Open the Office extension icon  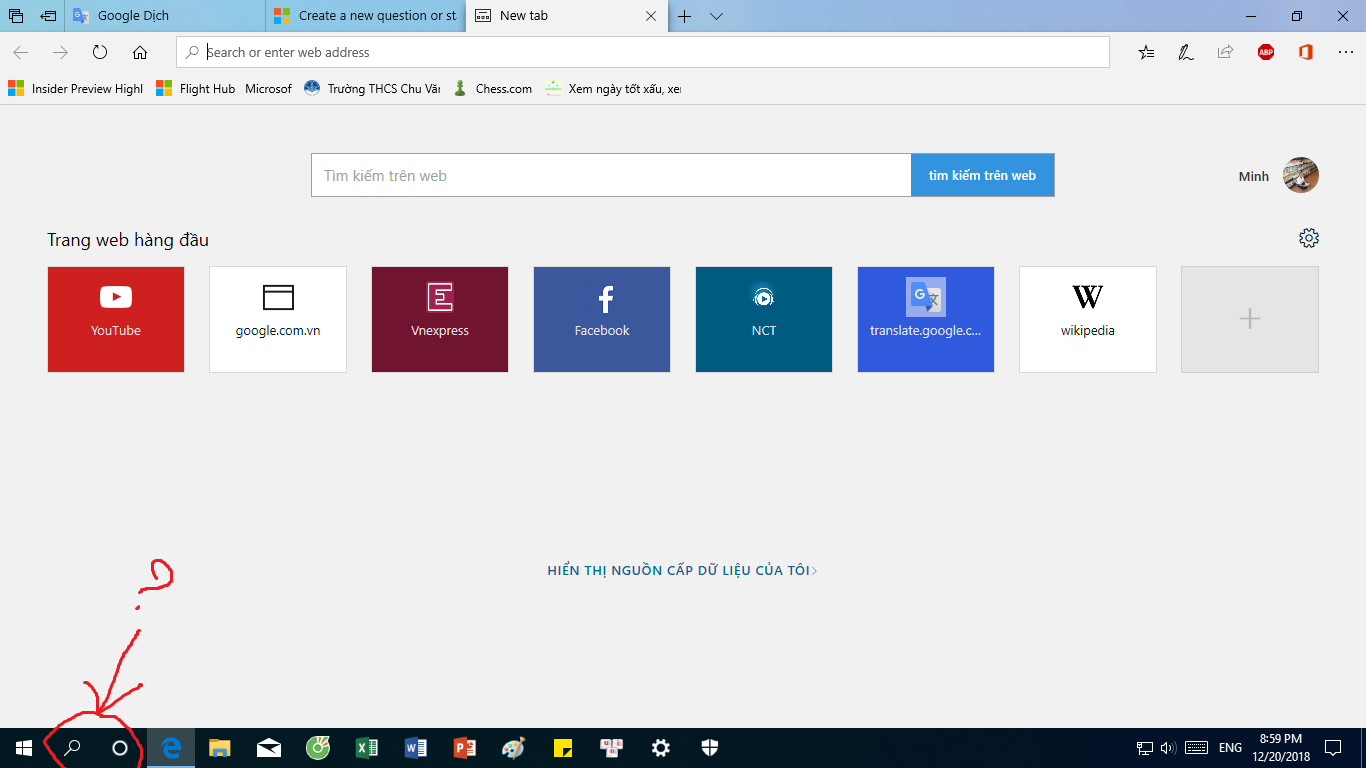(1305, 52)
